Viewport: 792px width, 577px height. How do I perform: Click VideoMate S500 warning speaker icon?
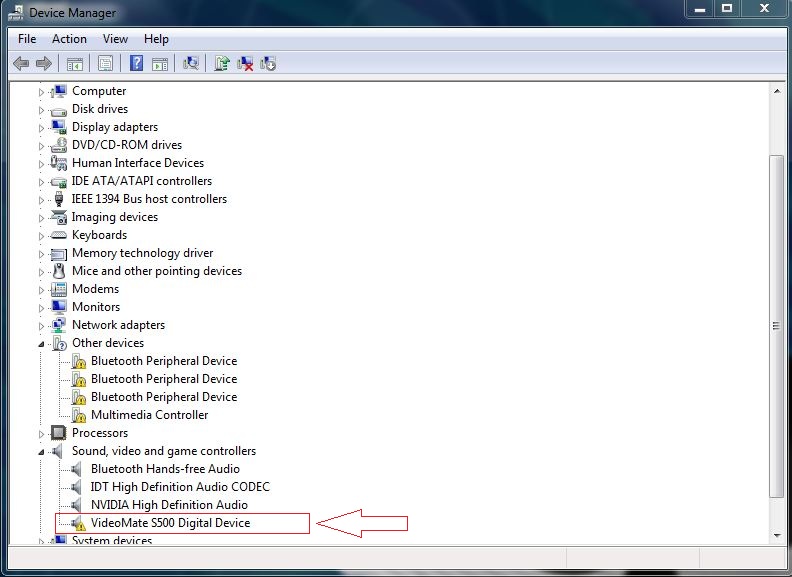point(78,523)
